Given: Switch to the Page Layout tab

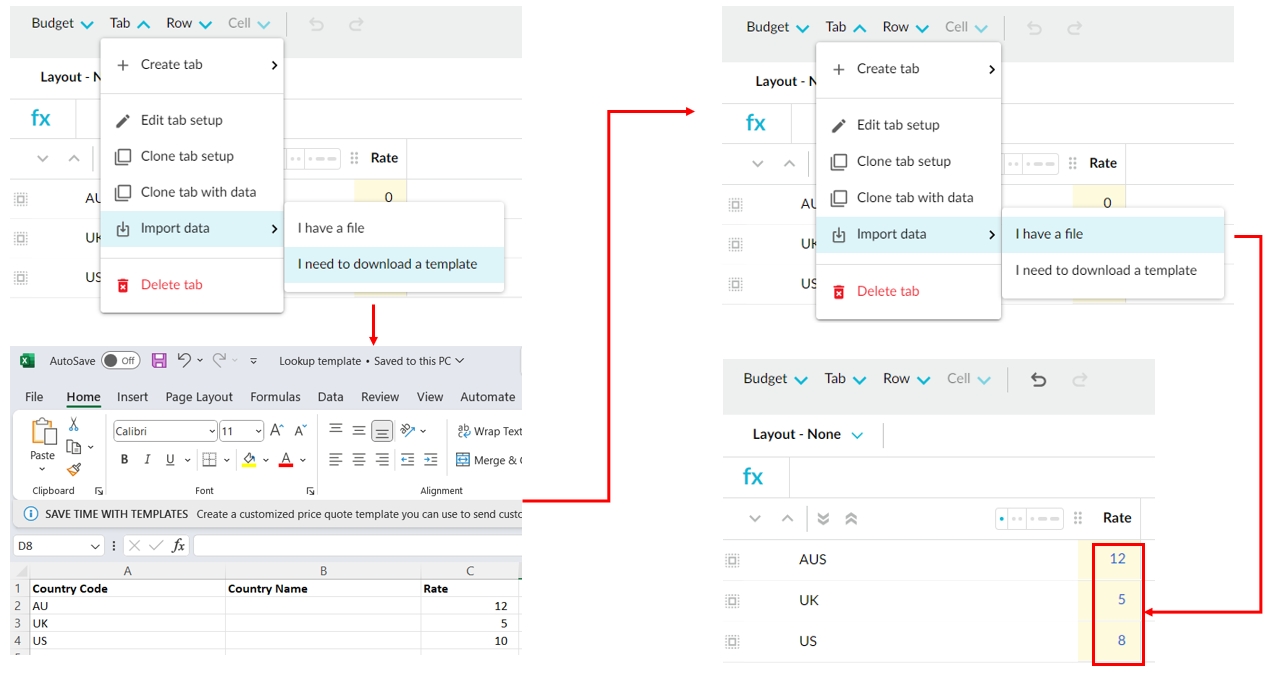Looking at the screenshot, I should [199, 397].
